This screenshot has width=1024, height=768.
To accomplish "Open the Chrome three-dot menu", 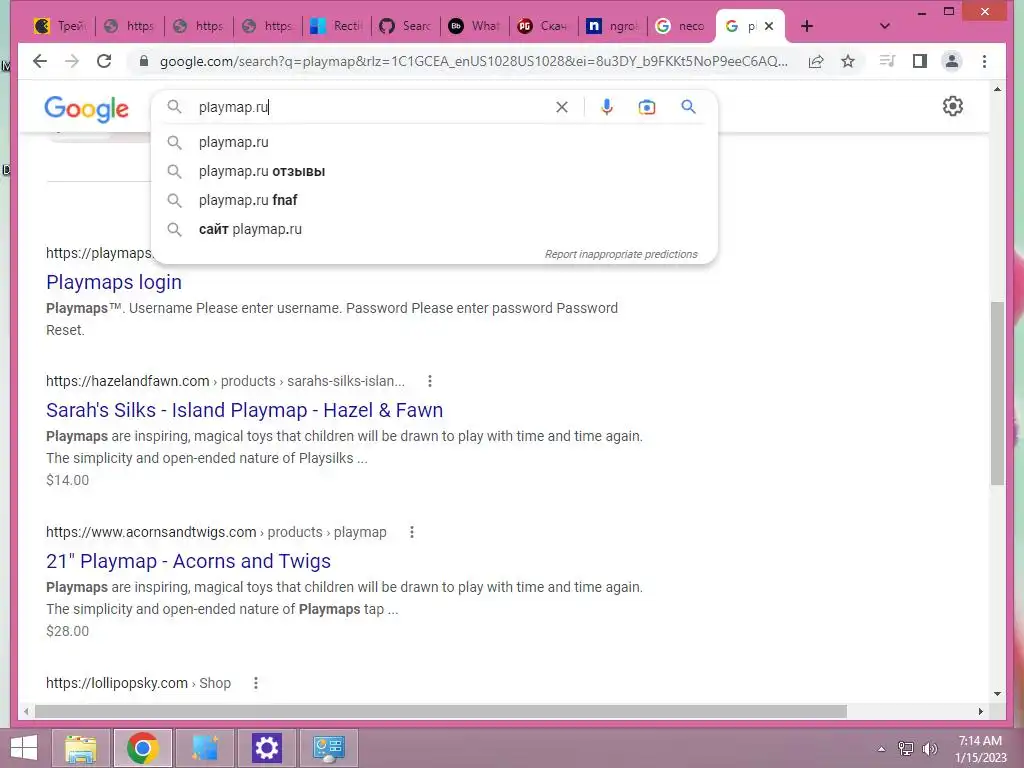I will [984, 61].
